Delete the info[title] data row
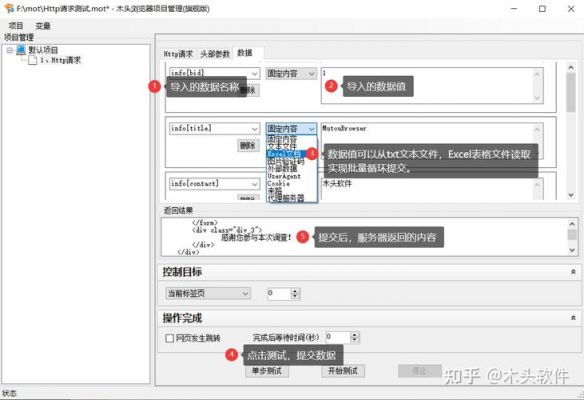 coord(248,145)
